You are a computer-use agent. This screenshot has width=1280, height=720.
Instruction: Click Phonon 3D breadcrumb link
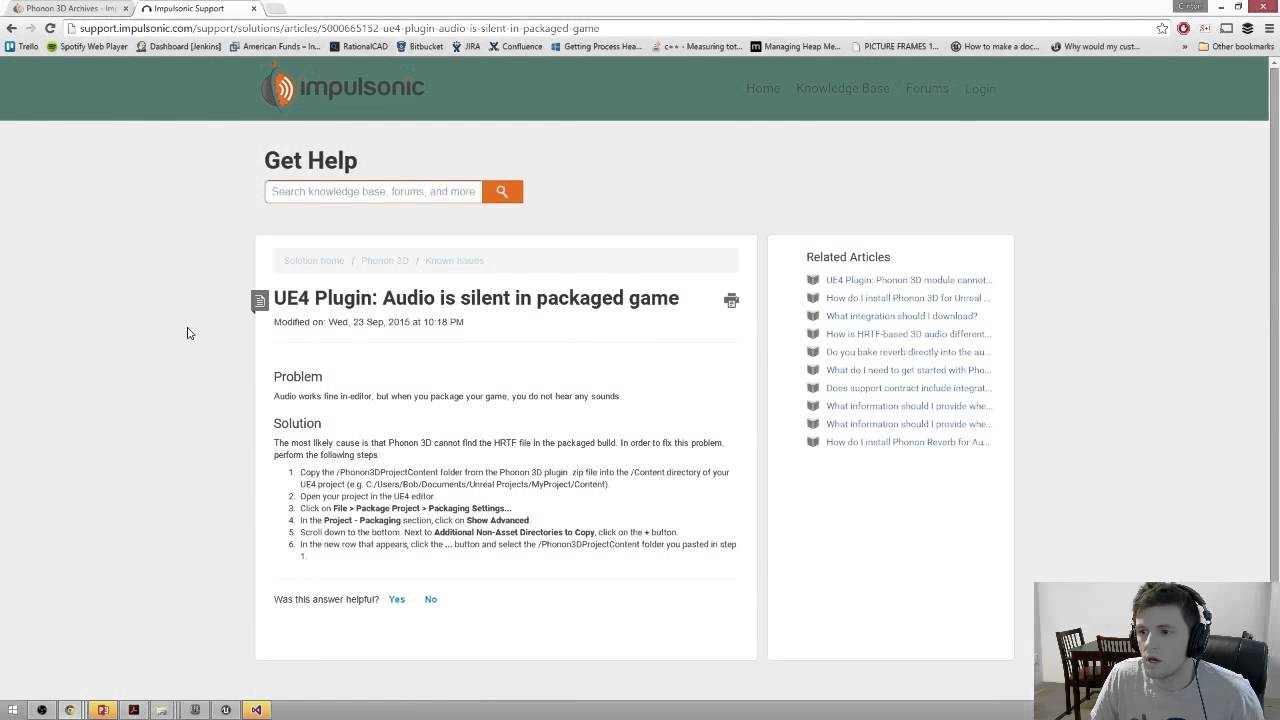point(385,261)
